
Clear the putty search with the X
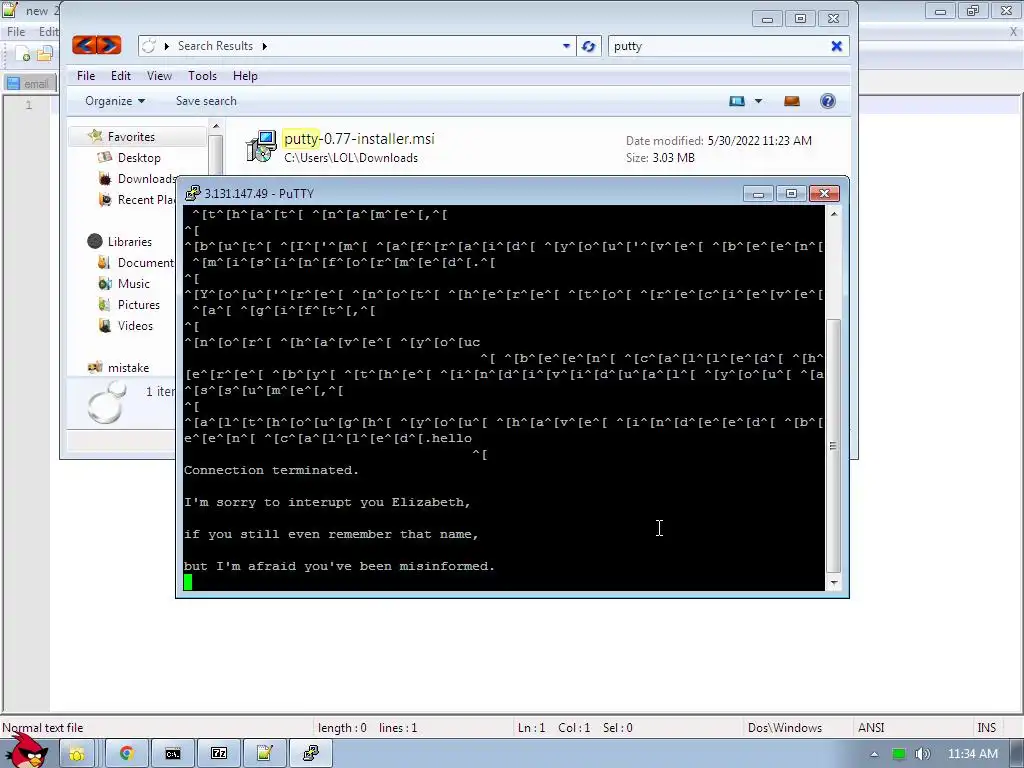coord(836,46)
